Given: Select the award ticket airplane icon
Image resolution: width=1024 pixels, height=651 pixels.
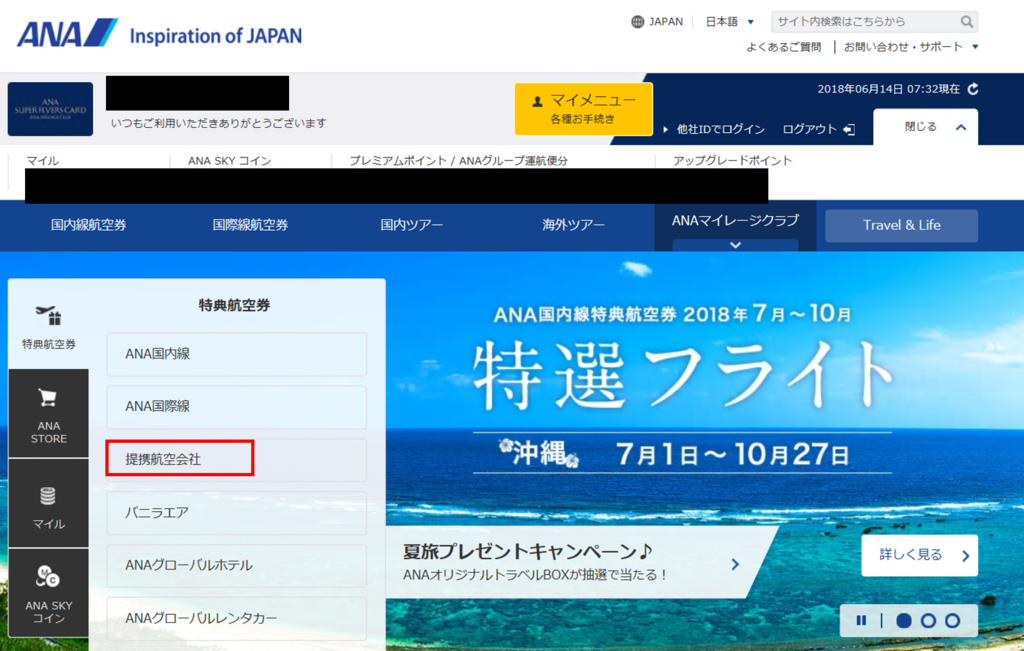Looking at the screenshot, I should tap(48, 315).
